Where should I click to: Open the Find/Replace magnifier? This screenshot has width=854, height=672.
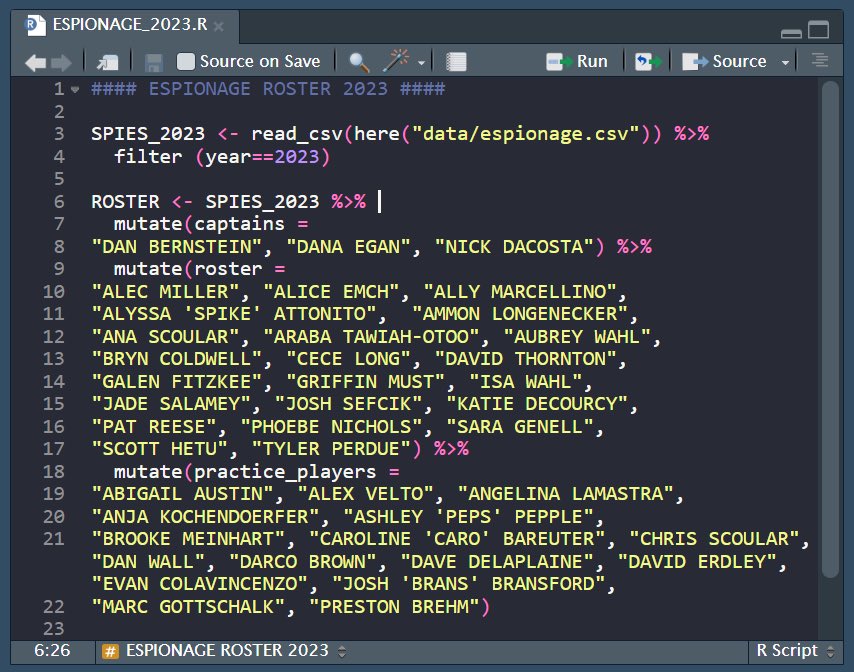(x=359, y=62)
